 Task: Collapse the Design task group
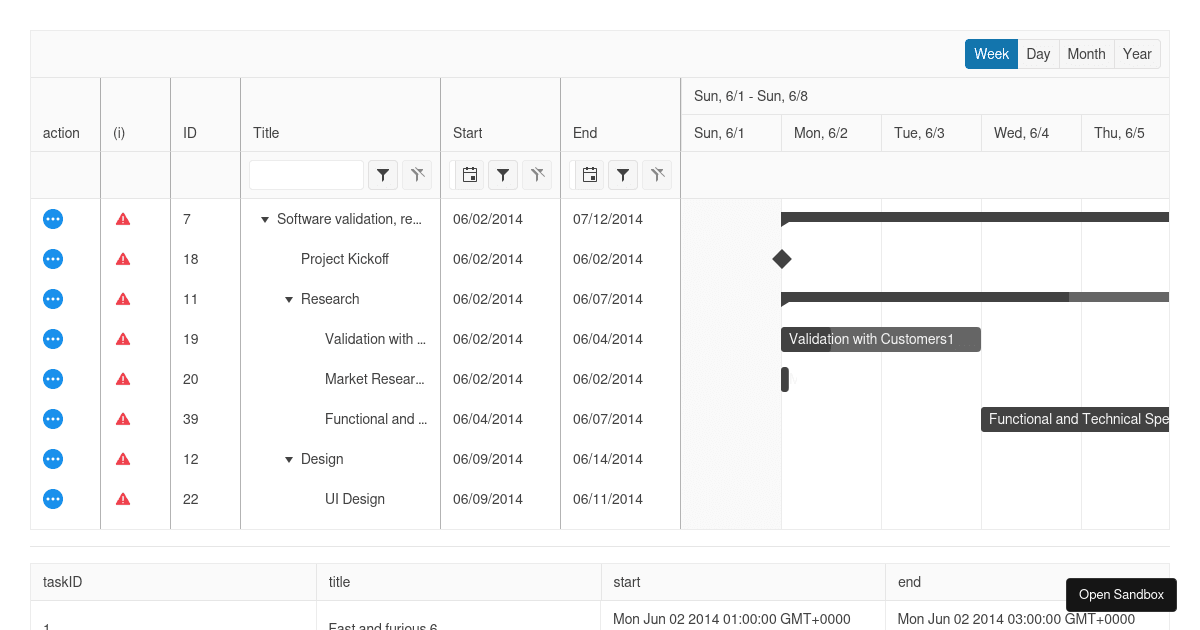tap(289, 459)
